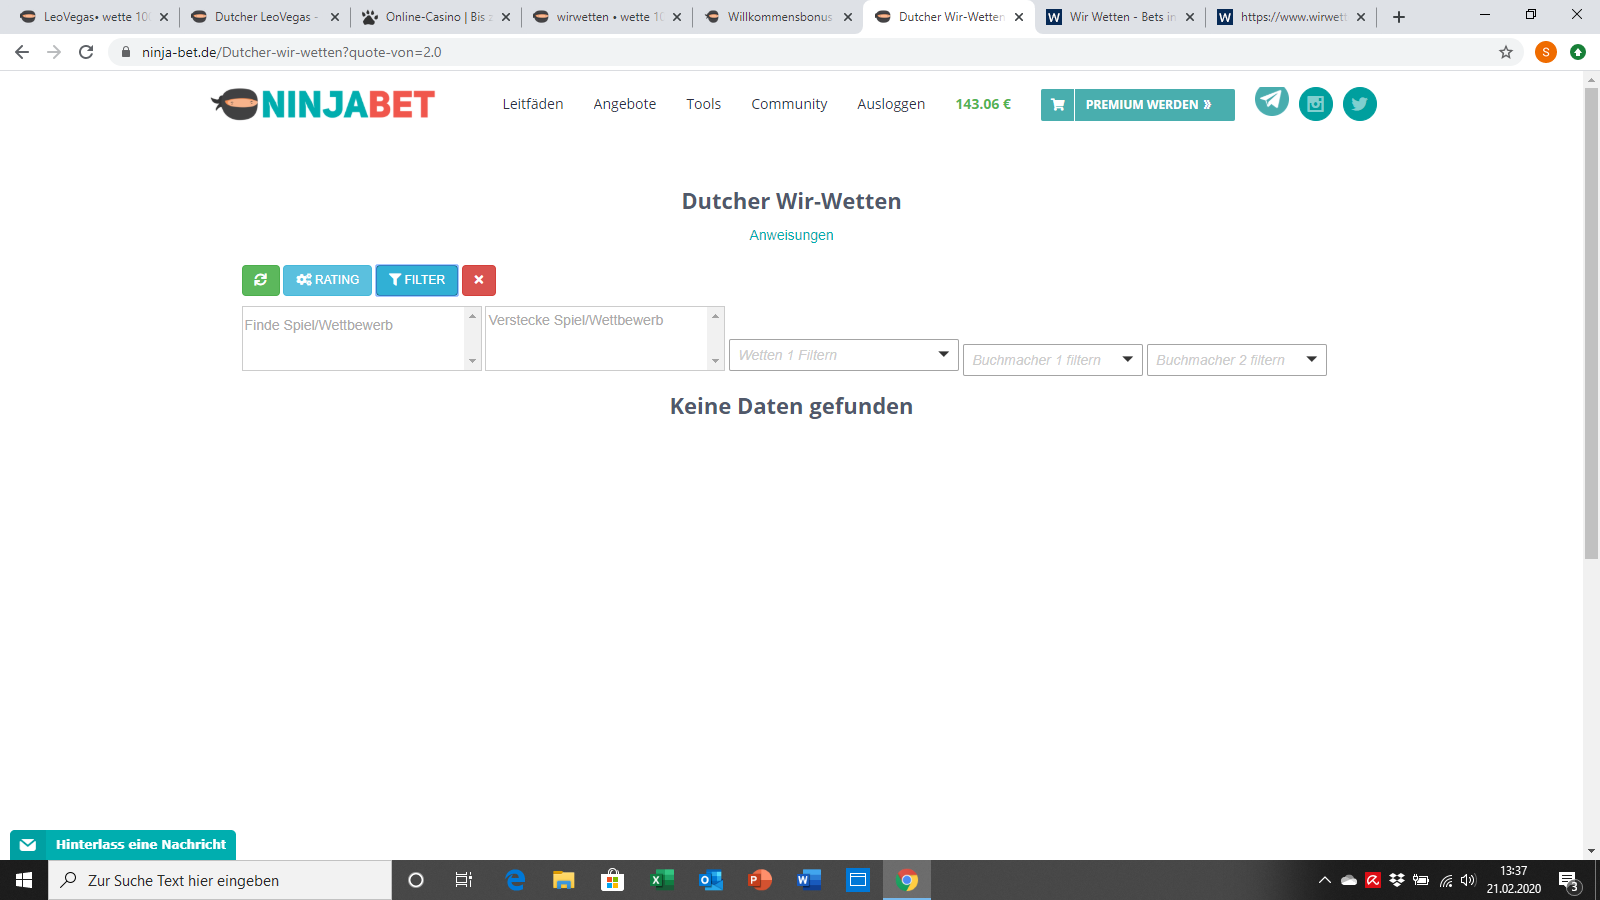Open File Explorer from taskbar
Viewport: 1600px width, 900px height.
point(564,880)
